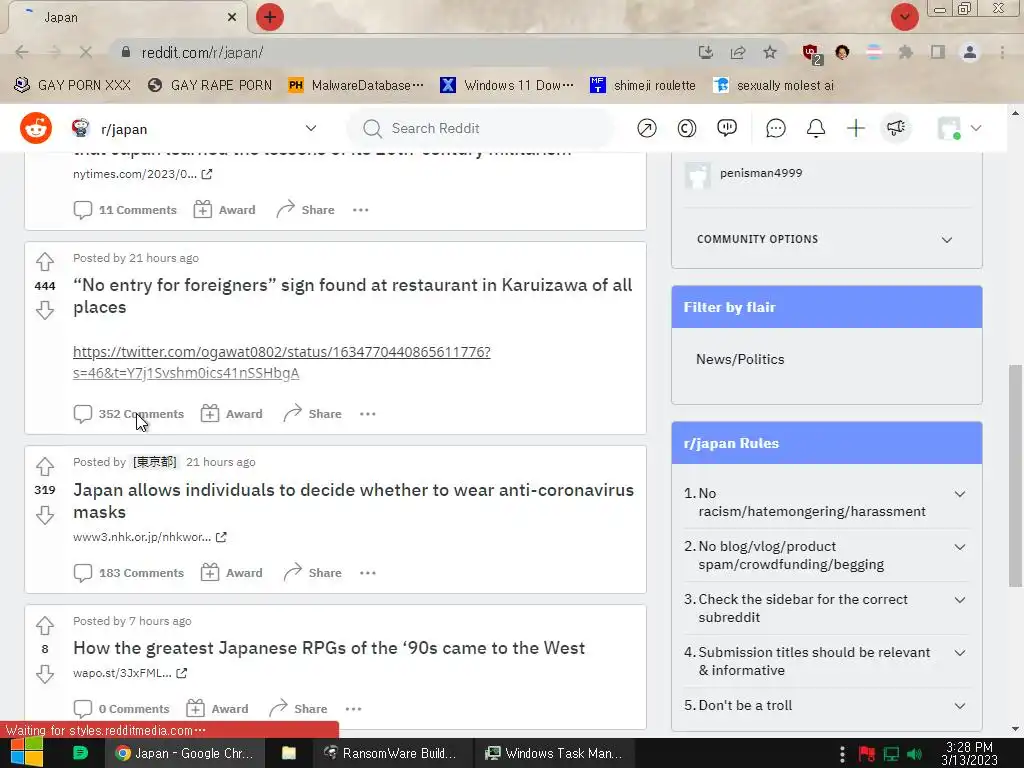The width and height of the screenshot is (1024, 768).
Task: Give Award to the Karuizawa restaurant post
Action: click(x=232, y=414)
